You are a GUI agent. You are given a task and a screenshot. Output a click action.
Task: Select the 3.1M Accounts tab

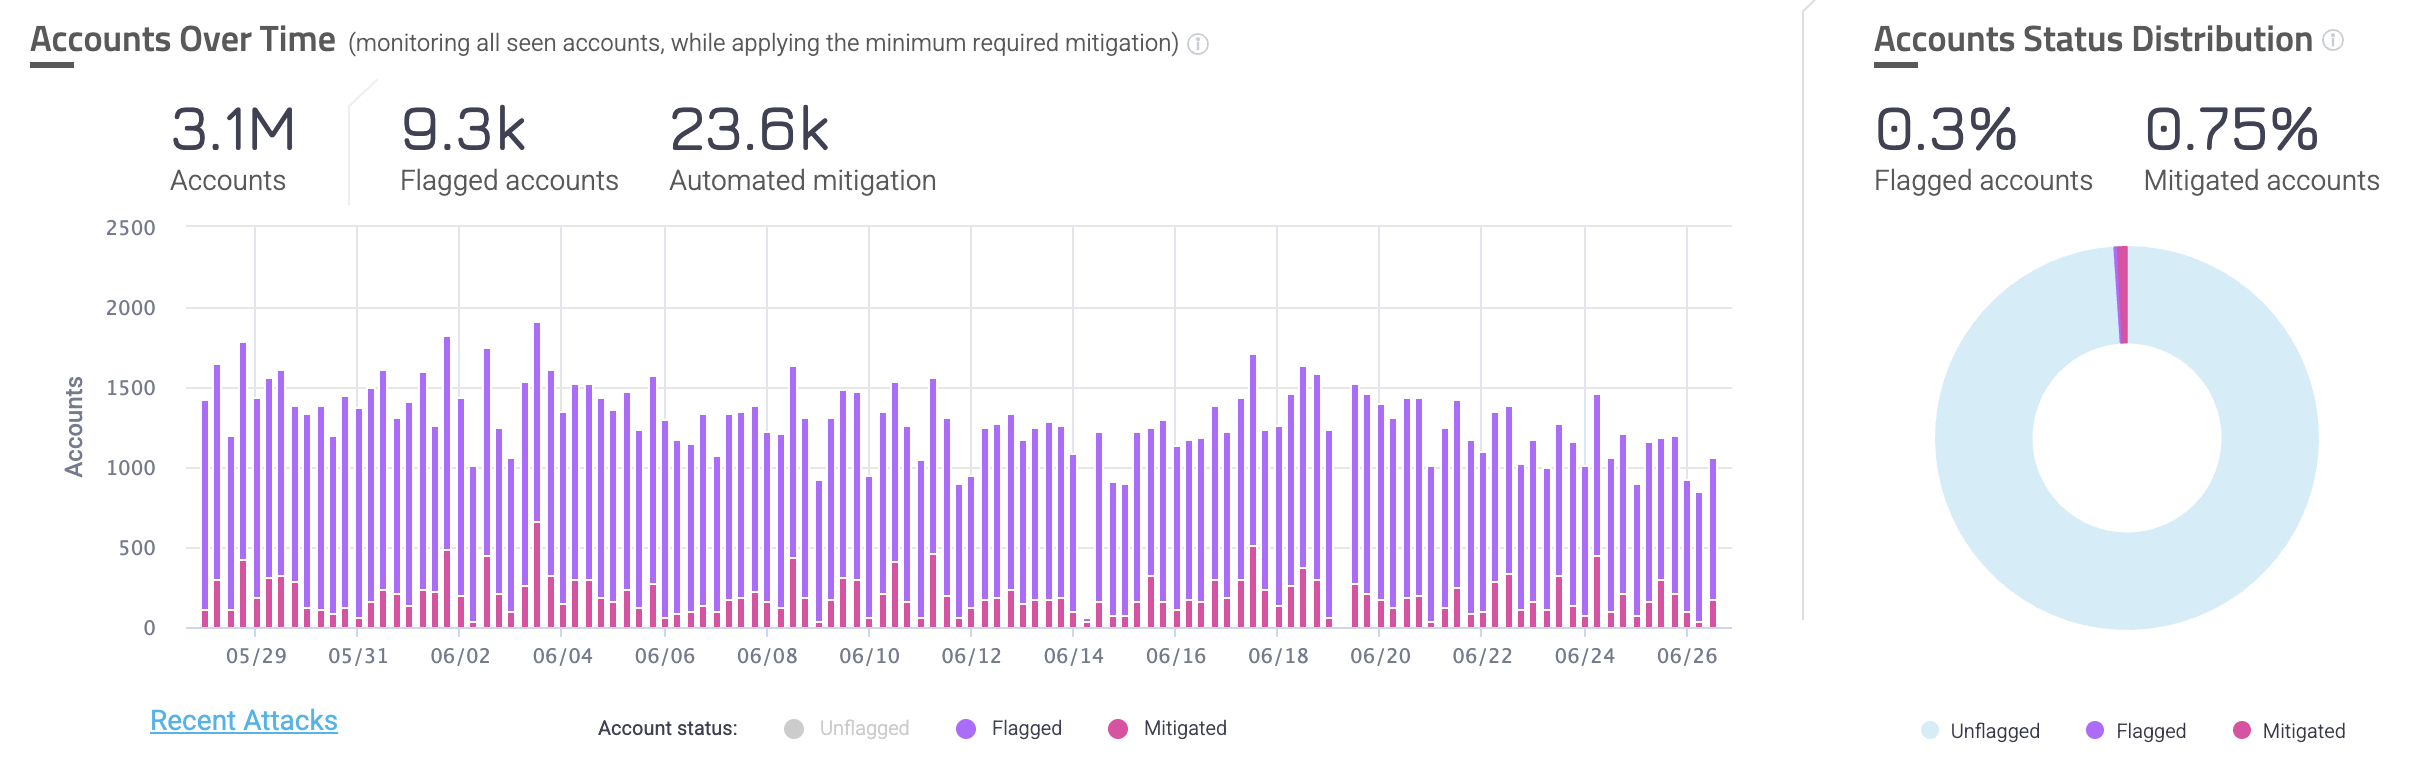[x=233, y=148]
